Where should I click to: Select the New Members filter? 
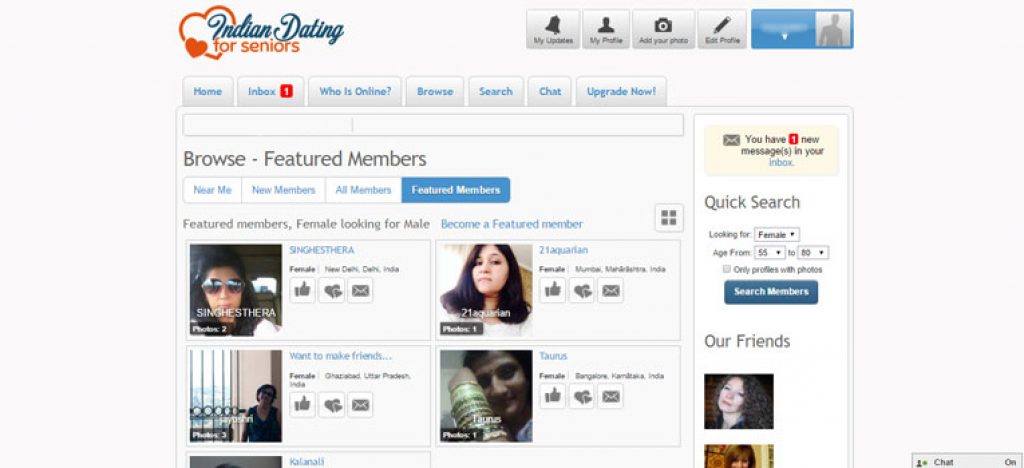[x=283, y=190]
